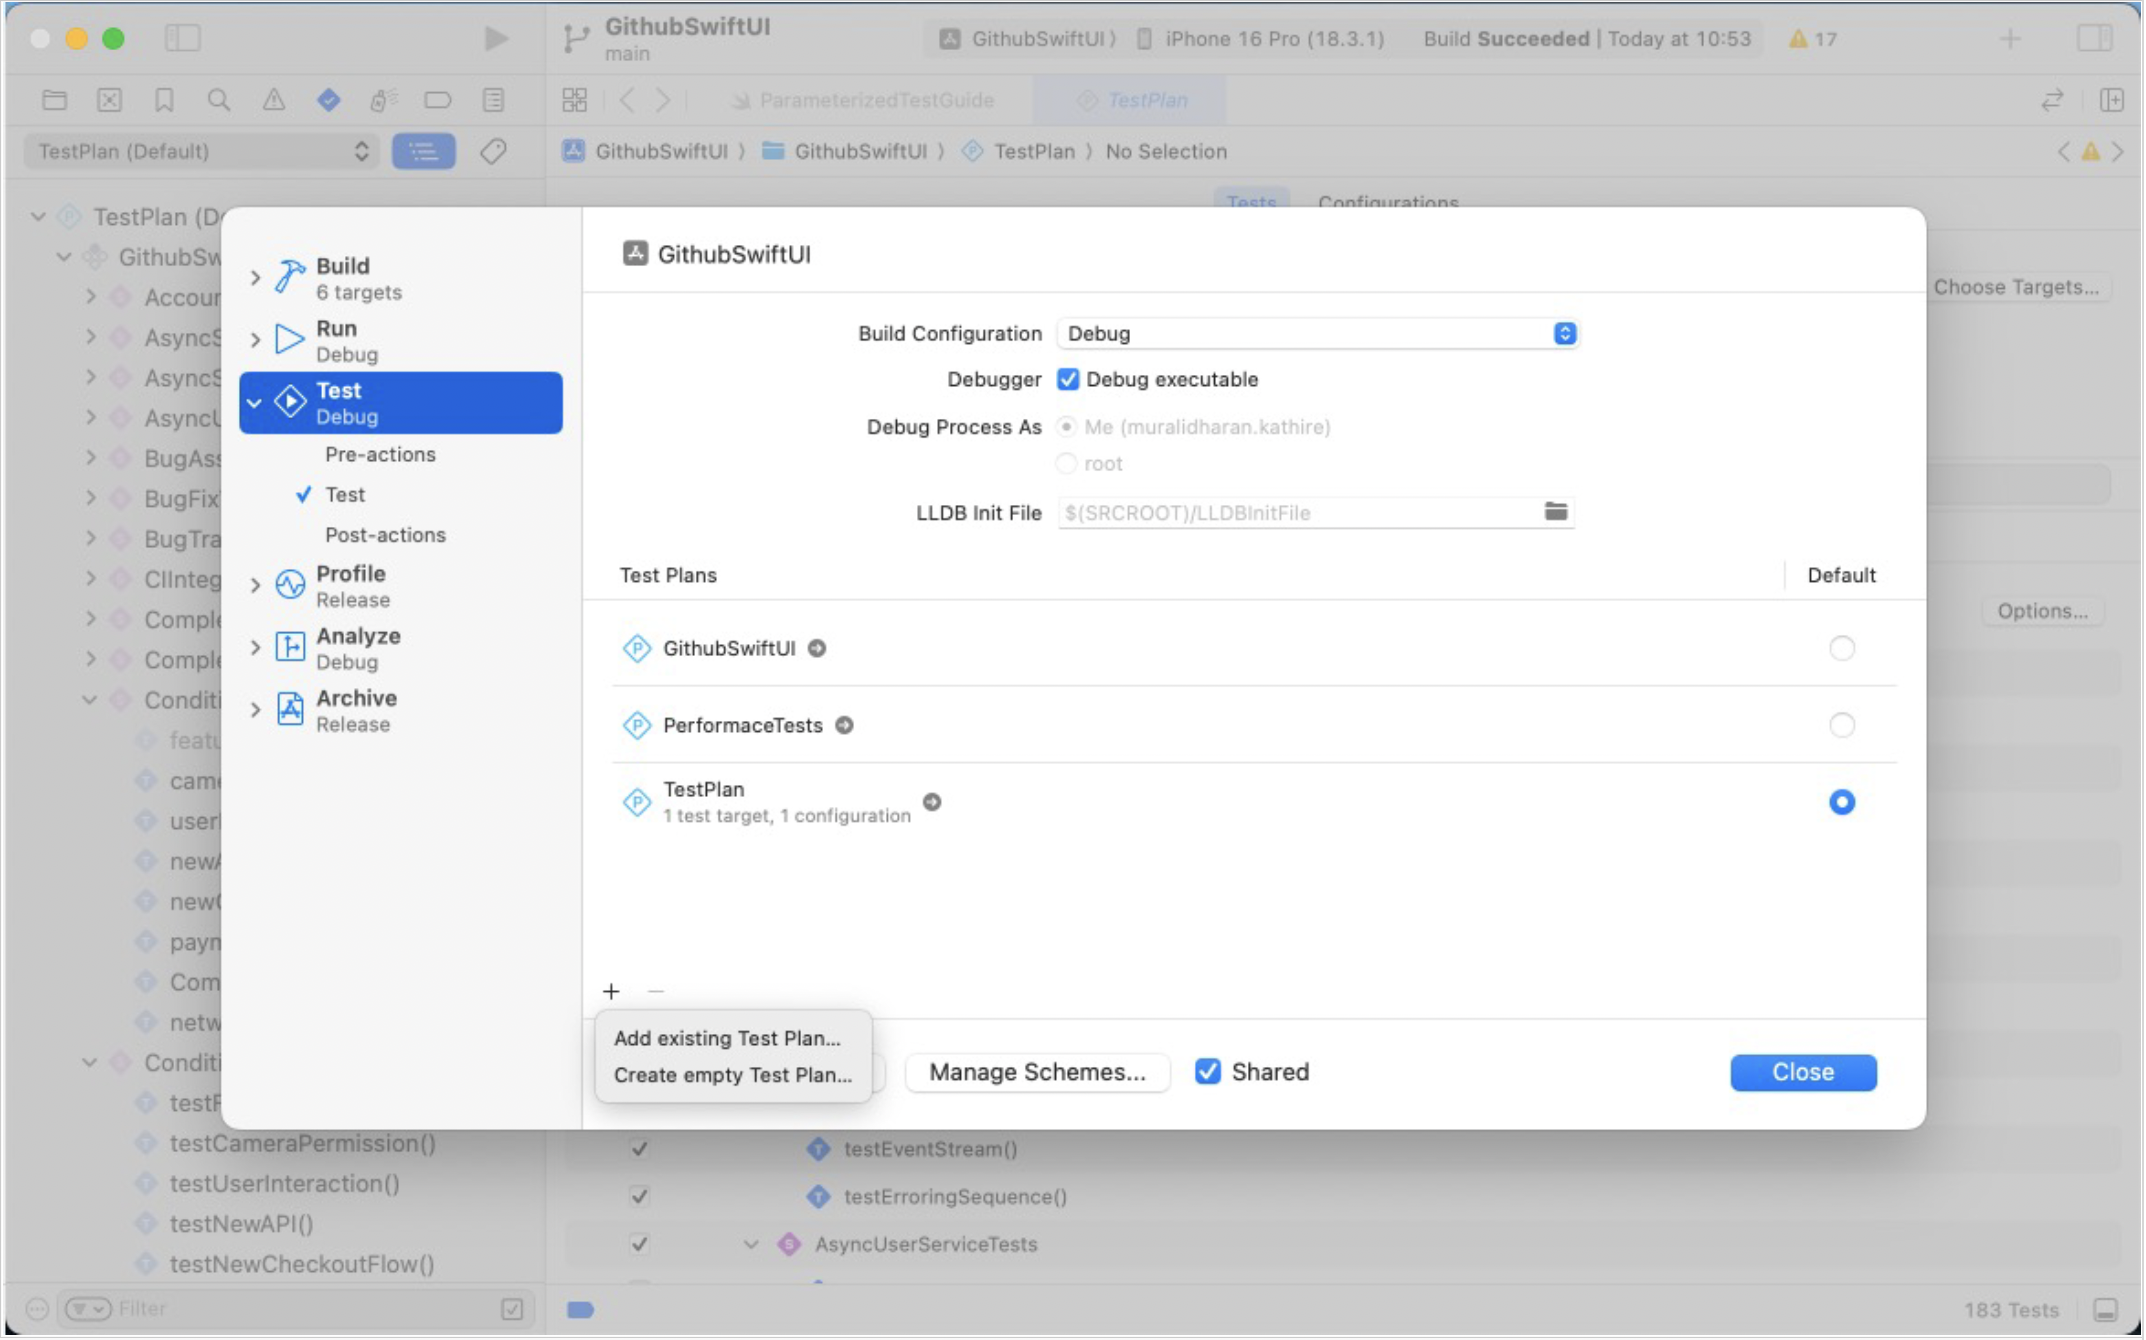Click the LLDB Init File text field

[1300, 513]
